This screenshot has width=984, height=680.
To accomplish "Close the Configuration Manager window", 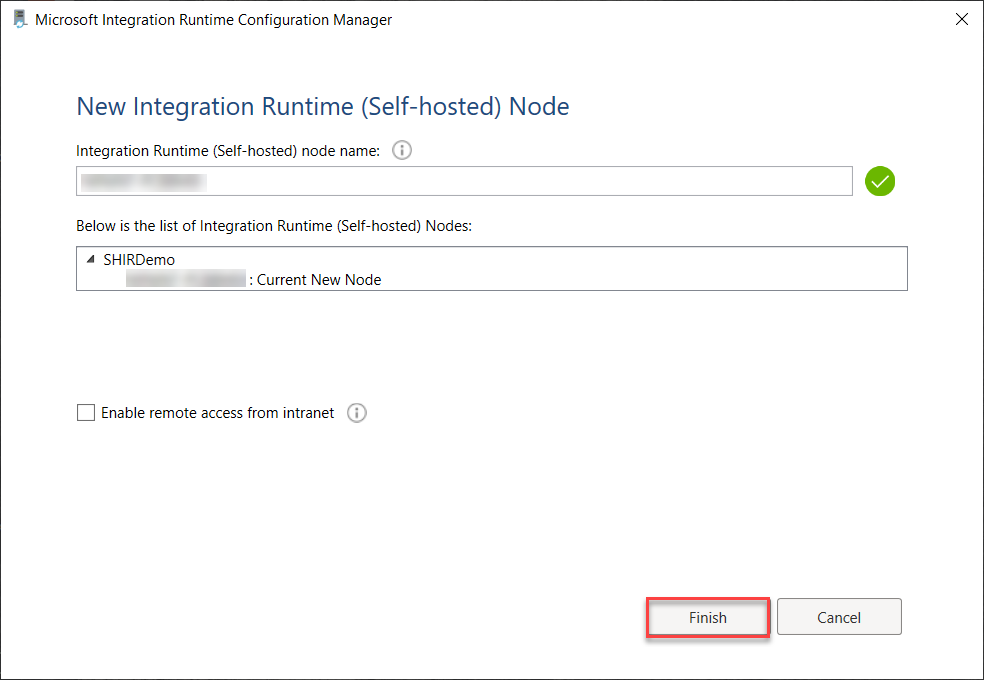I will pos(962,19).
